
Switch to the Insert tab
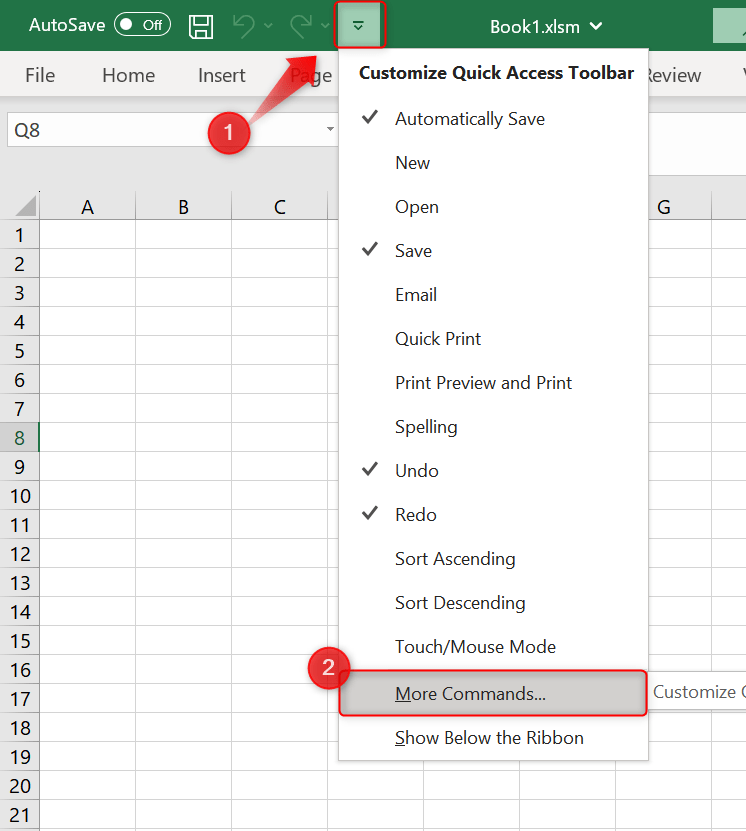tap(221, 74)
